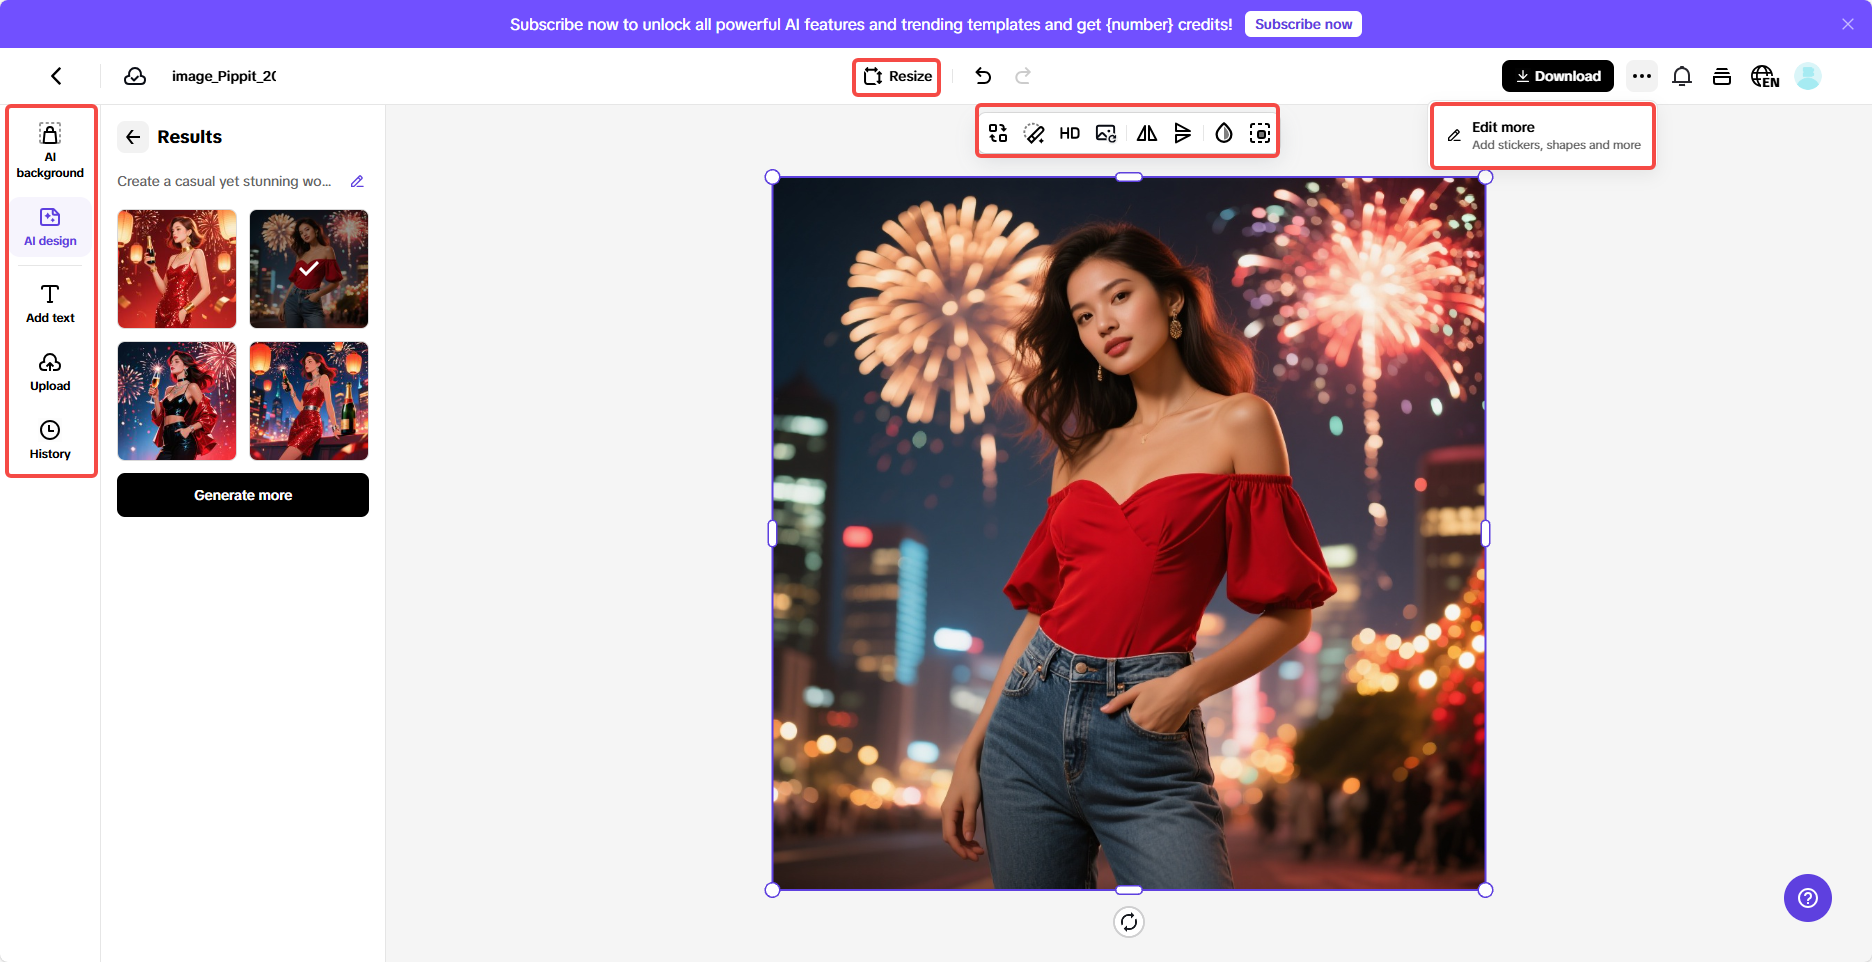Open the notifications bell

click(1682, 75)
